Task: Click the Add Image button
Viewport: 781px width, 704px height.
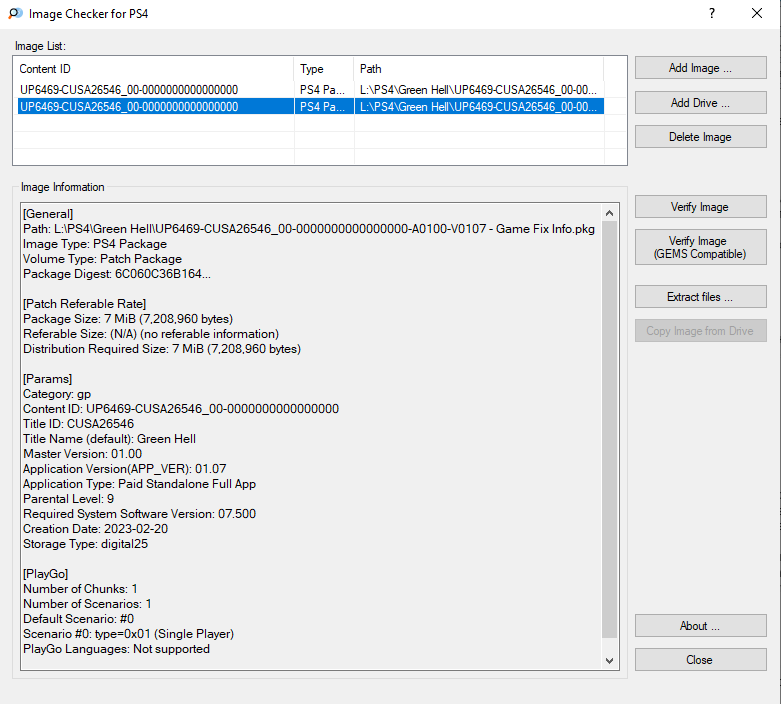Action: point(700,68)
